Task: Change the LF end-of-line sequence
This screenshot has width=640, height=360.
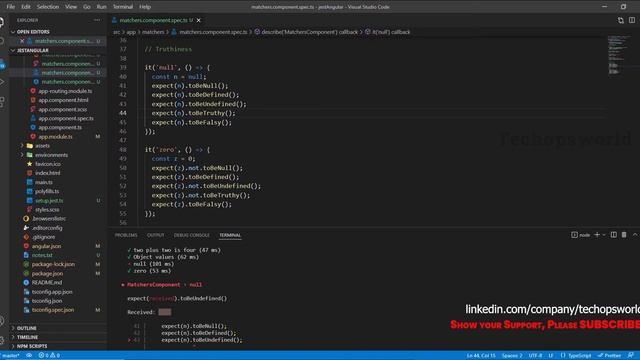Action: coord(551,356)
